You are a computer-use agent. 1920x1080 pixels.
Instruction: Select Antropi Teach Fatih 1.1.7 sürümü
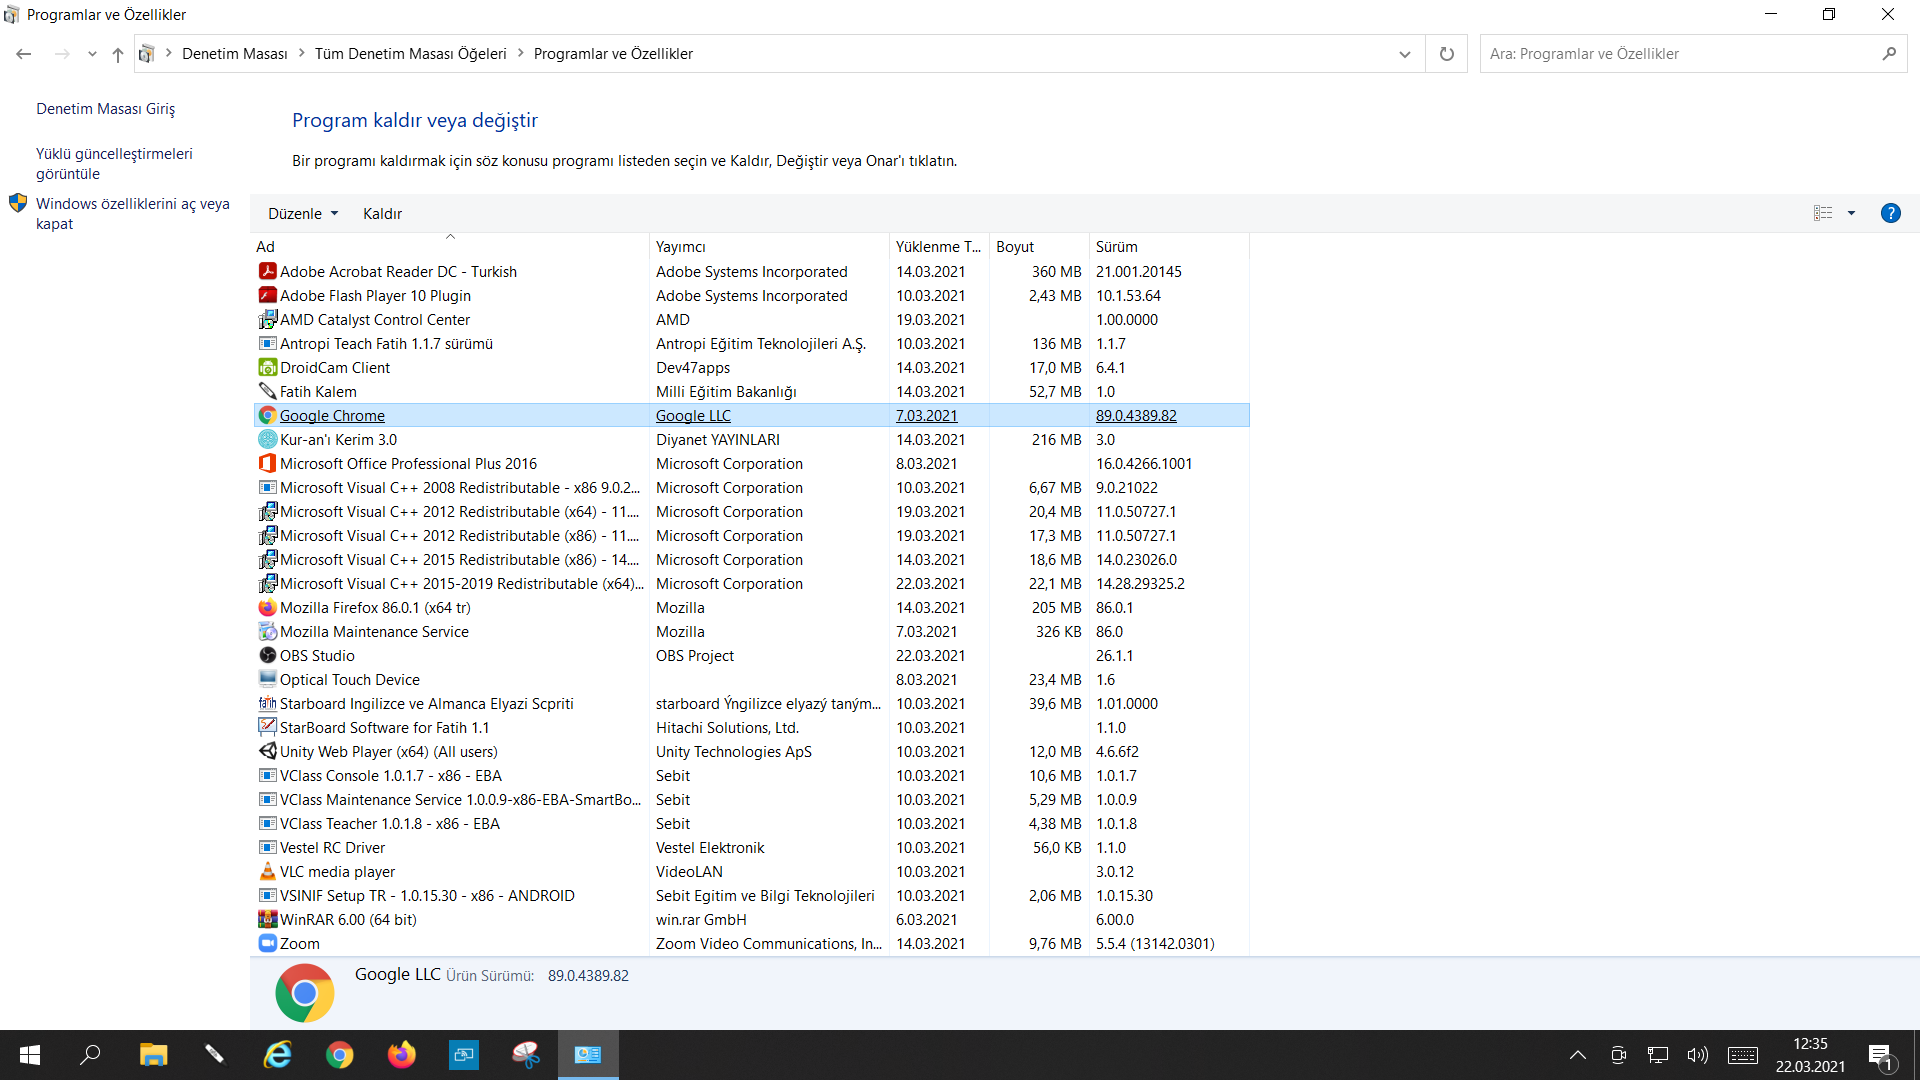point(751,343)
